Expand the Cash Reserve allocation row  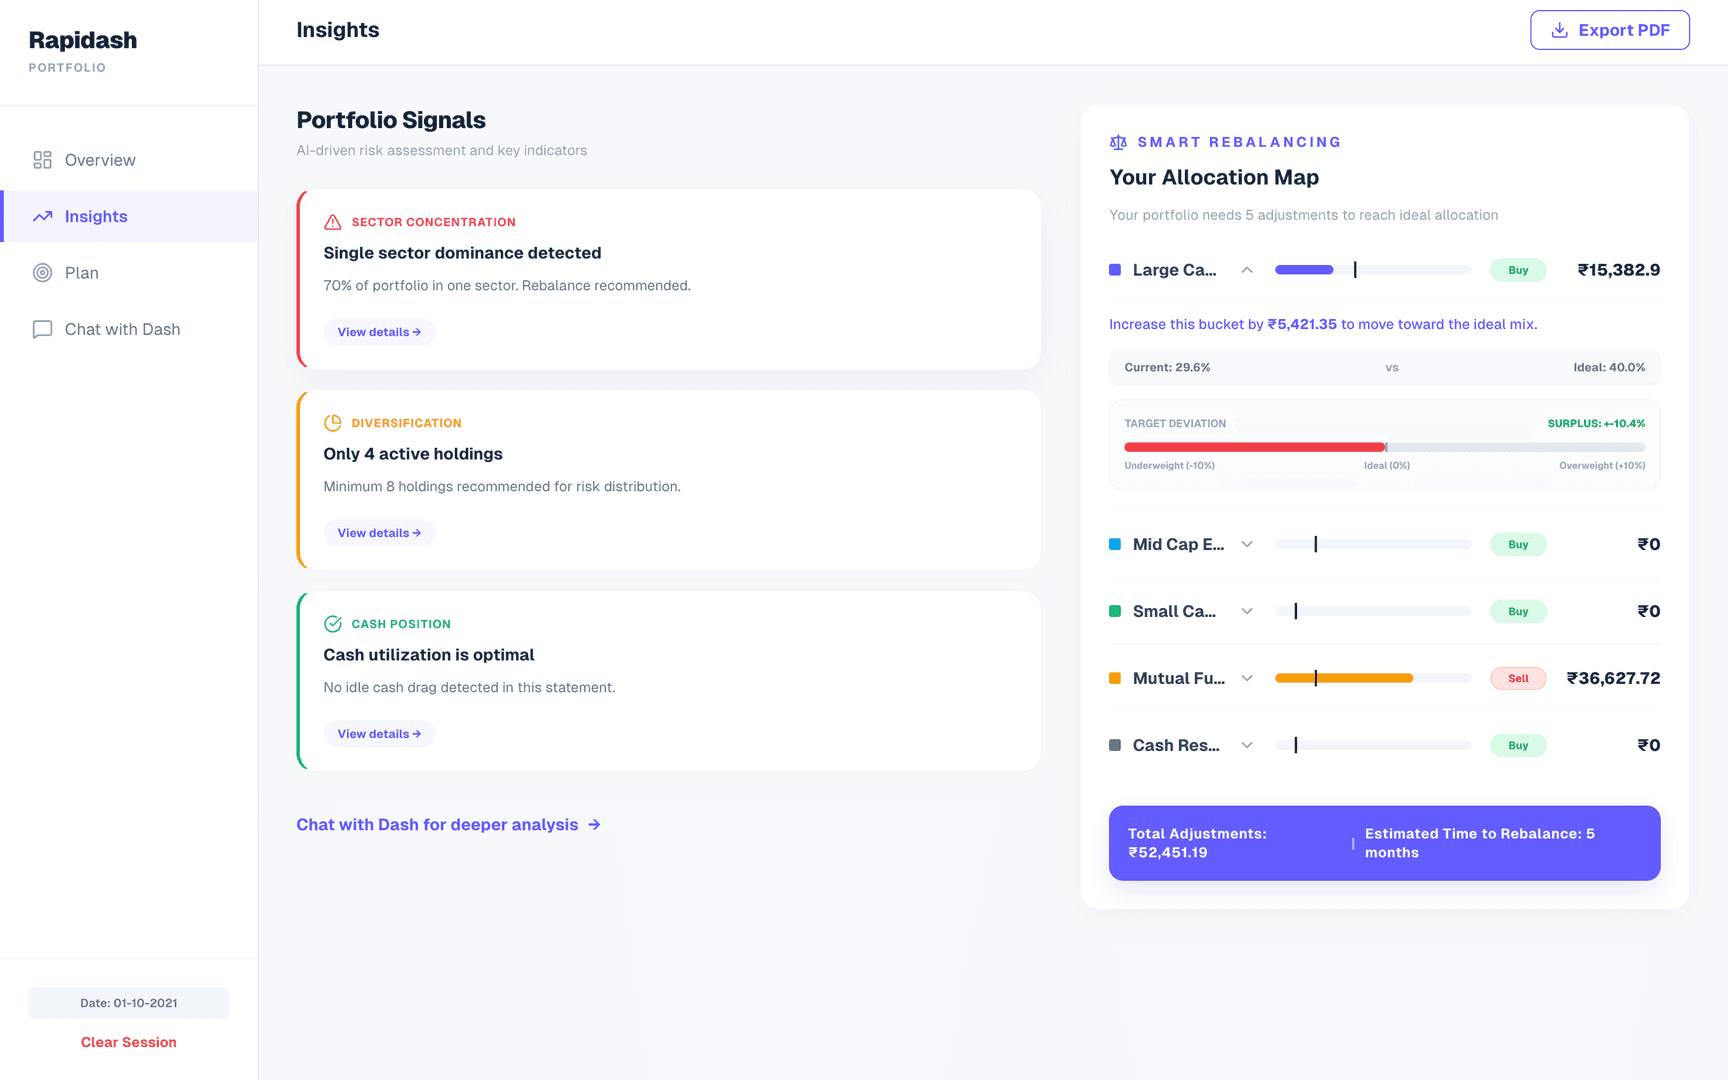1247,745
